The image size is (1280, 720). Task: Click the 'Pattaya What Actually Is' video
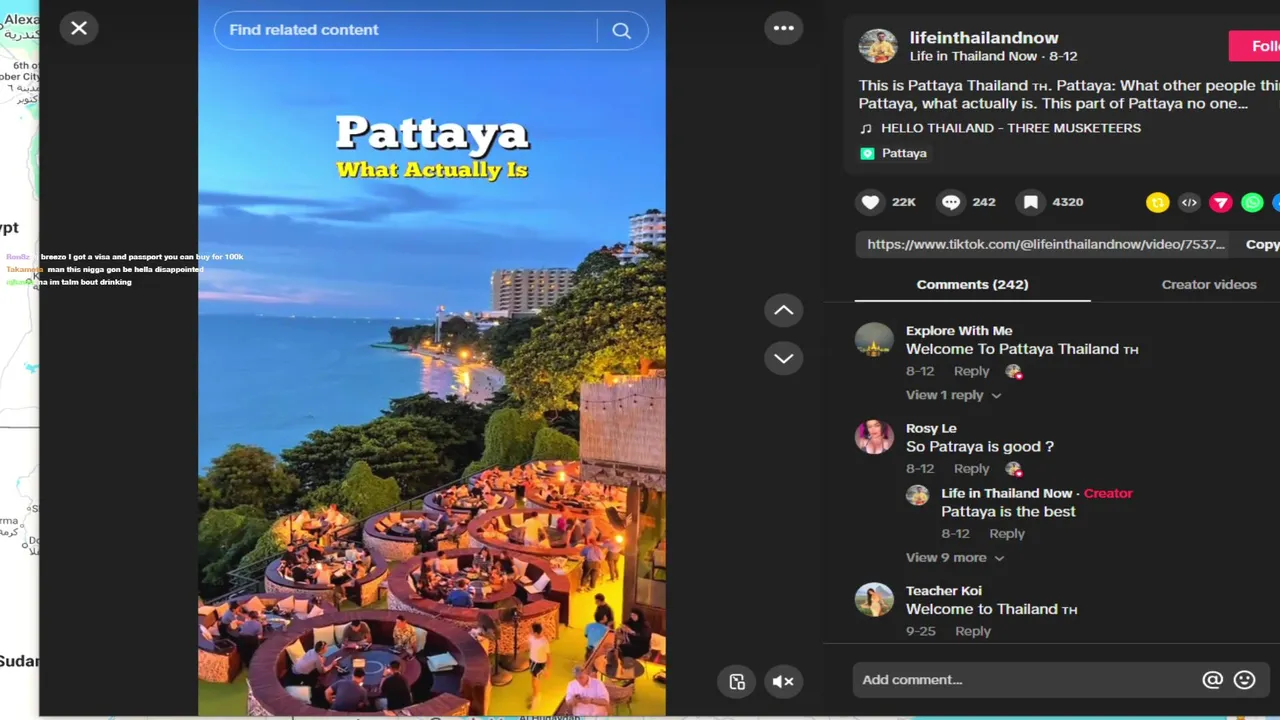[432, 358]
